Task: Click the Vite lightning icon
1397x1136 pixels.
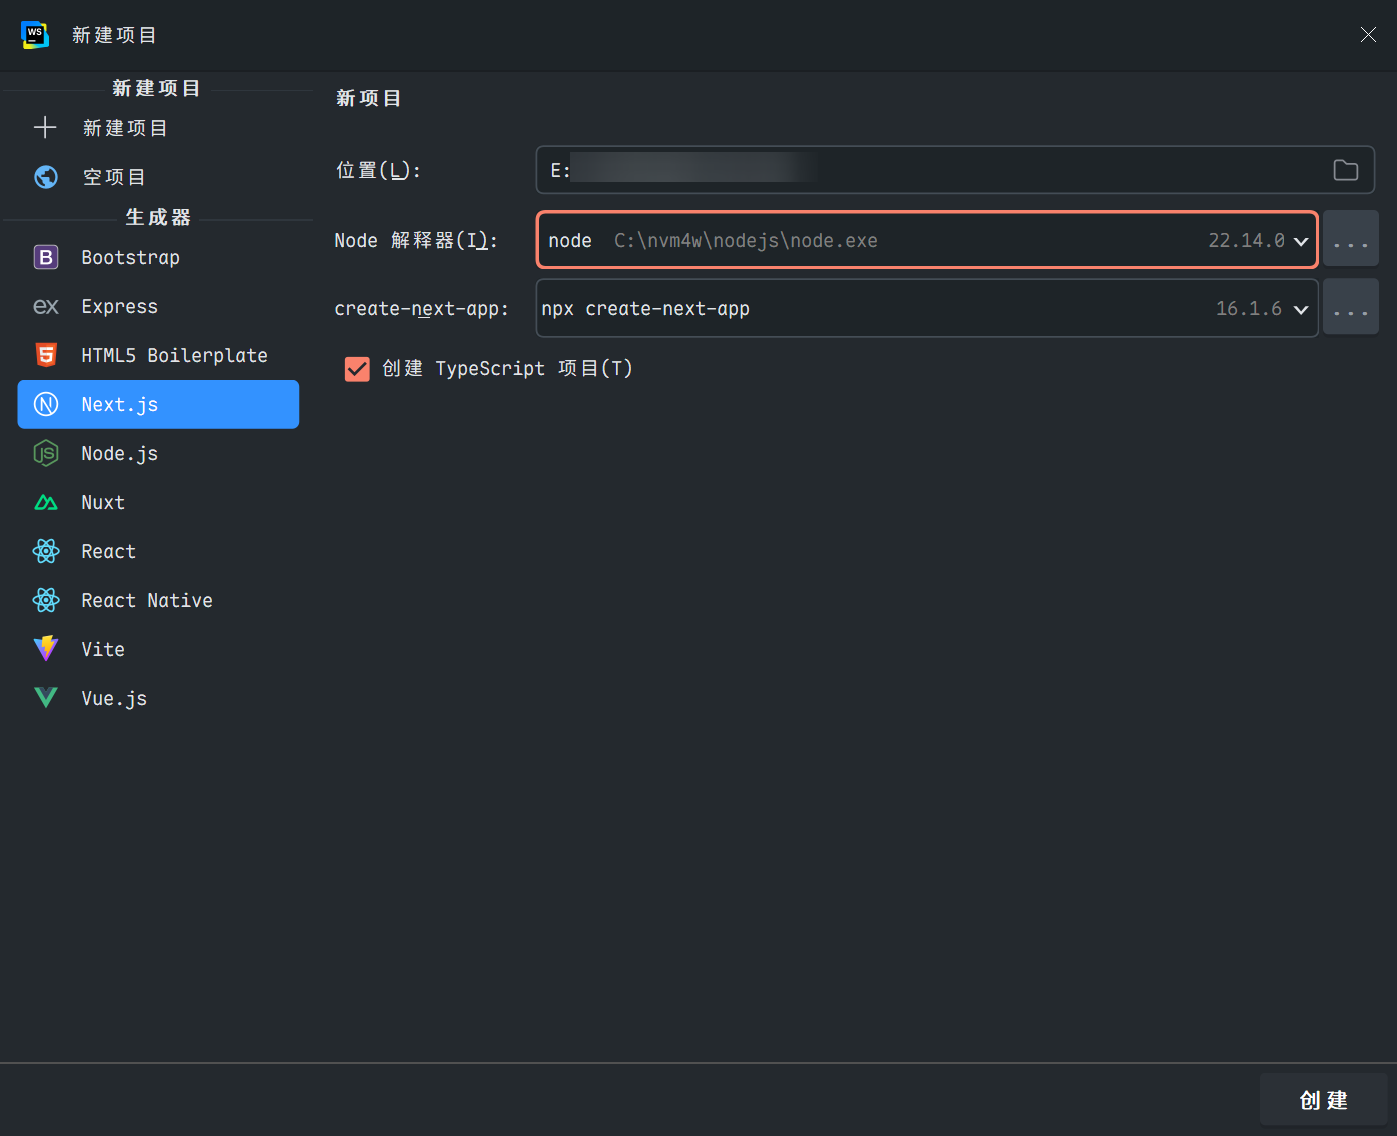Action: pos(46,649)
